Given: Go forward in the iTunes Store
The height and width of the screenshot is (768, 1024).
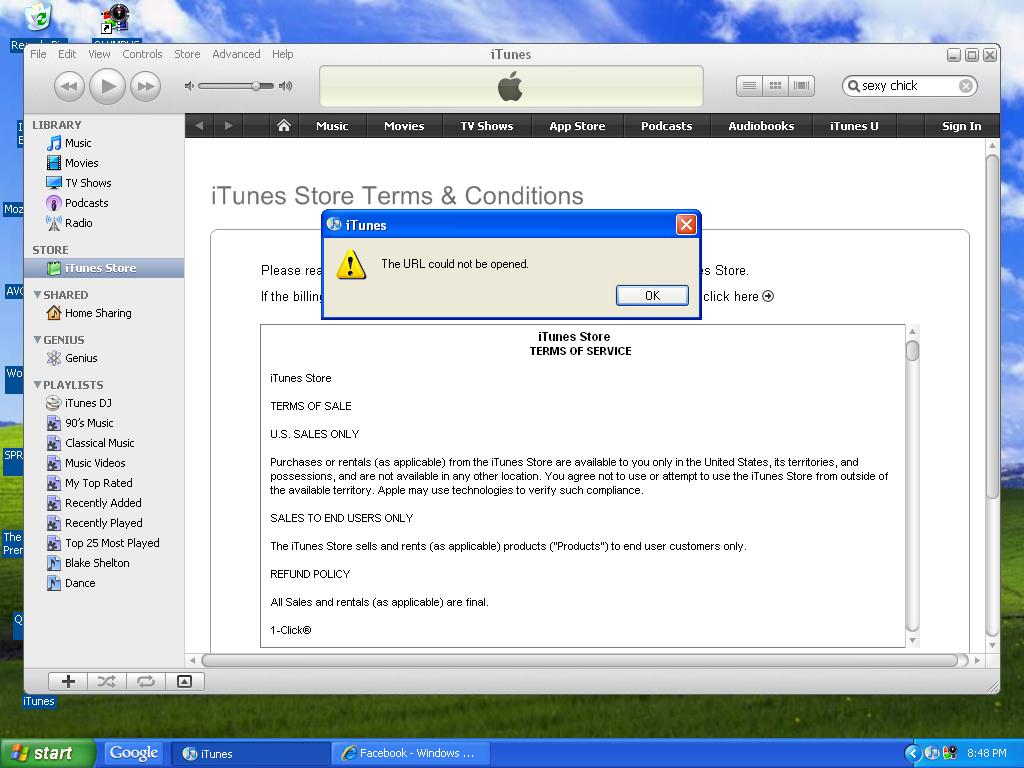Looking at the screenshot, I should tap(228, 125).
